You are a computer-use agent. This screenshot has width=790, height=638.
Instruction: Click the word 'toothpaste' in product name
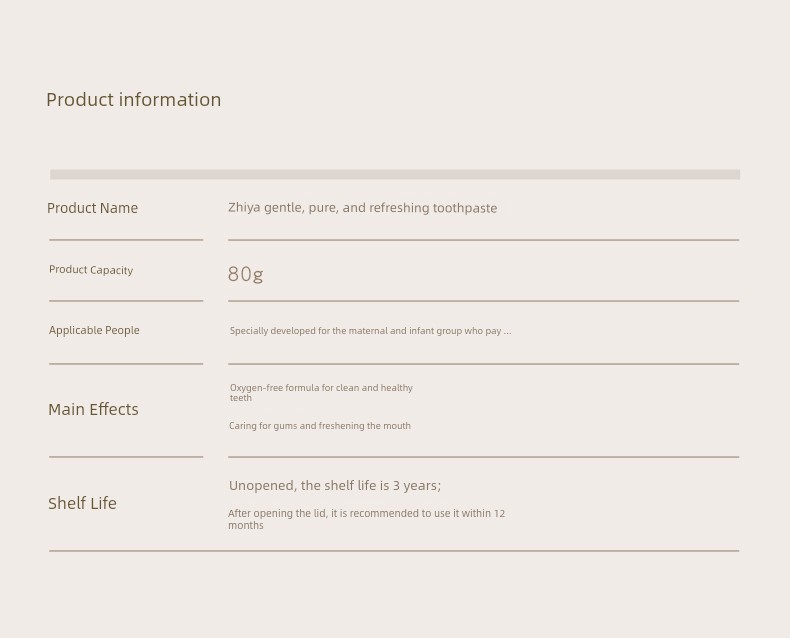click(465, 208)
